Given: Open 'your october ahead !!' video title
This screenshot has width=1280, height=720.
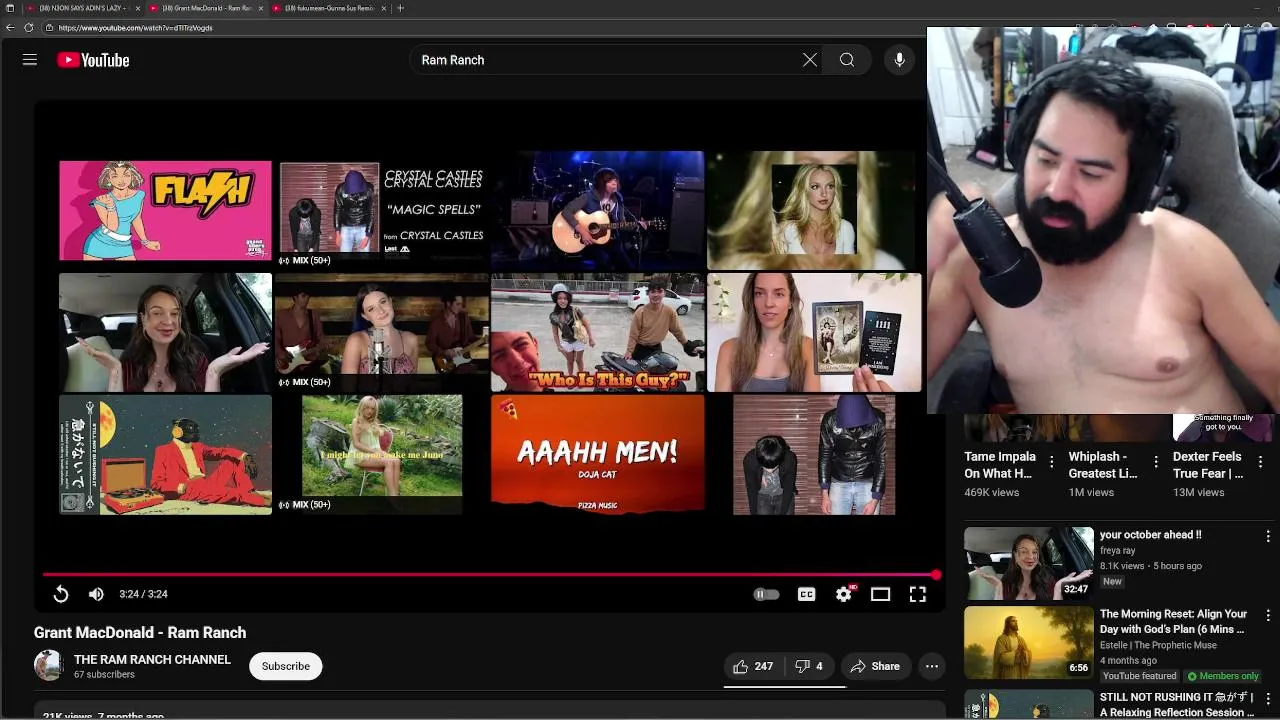Looking at the screenshot, I should click(1150, 535).
